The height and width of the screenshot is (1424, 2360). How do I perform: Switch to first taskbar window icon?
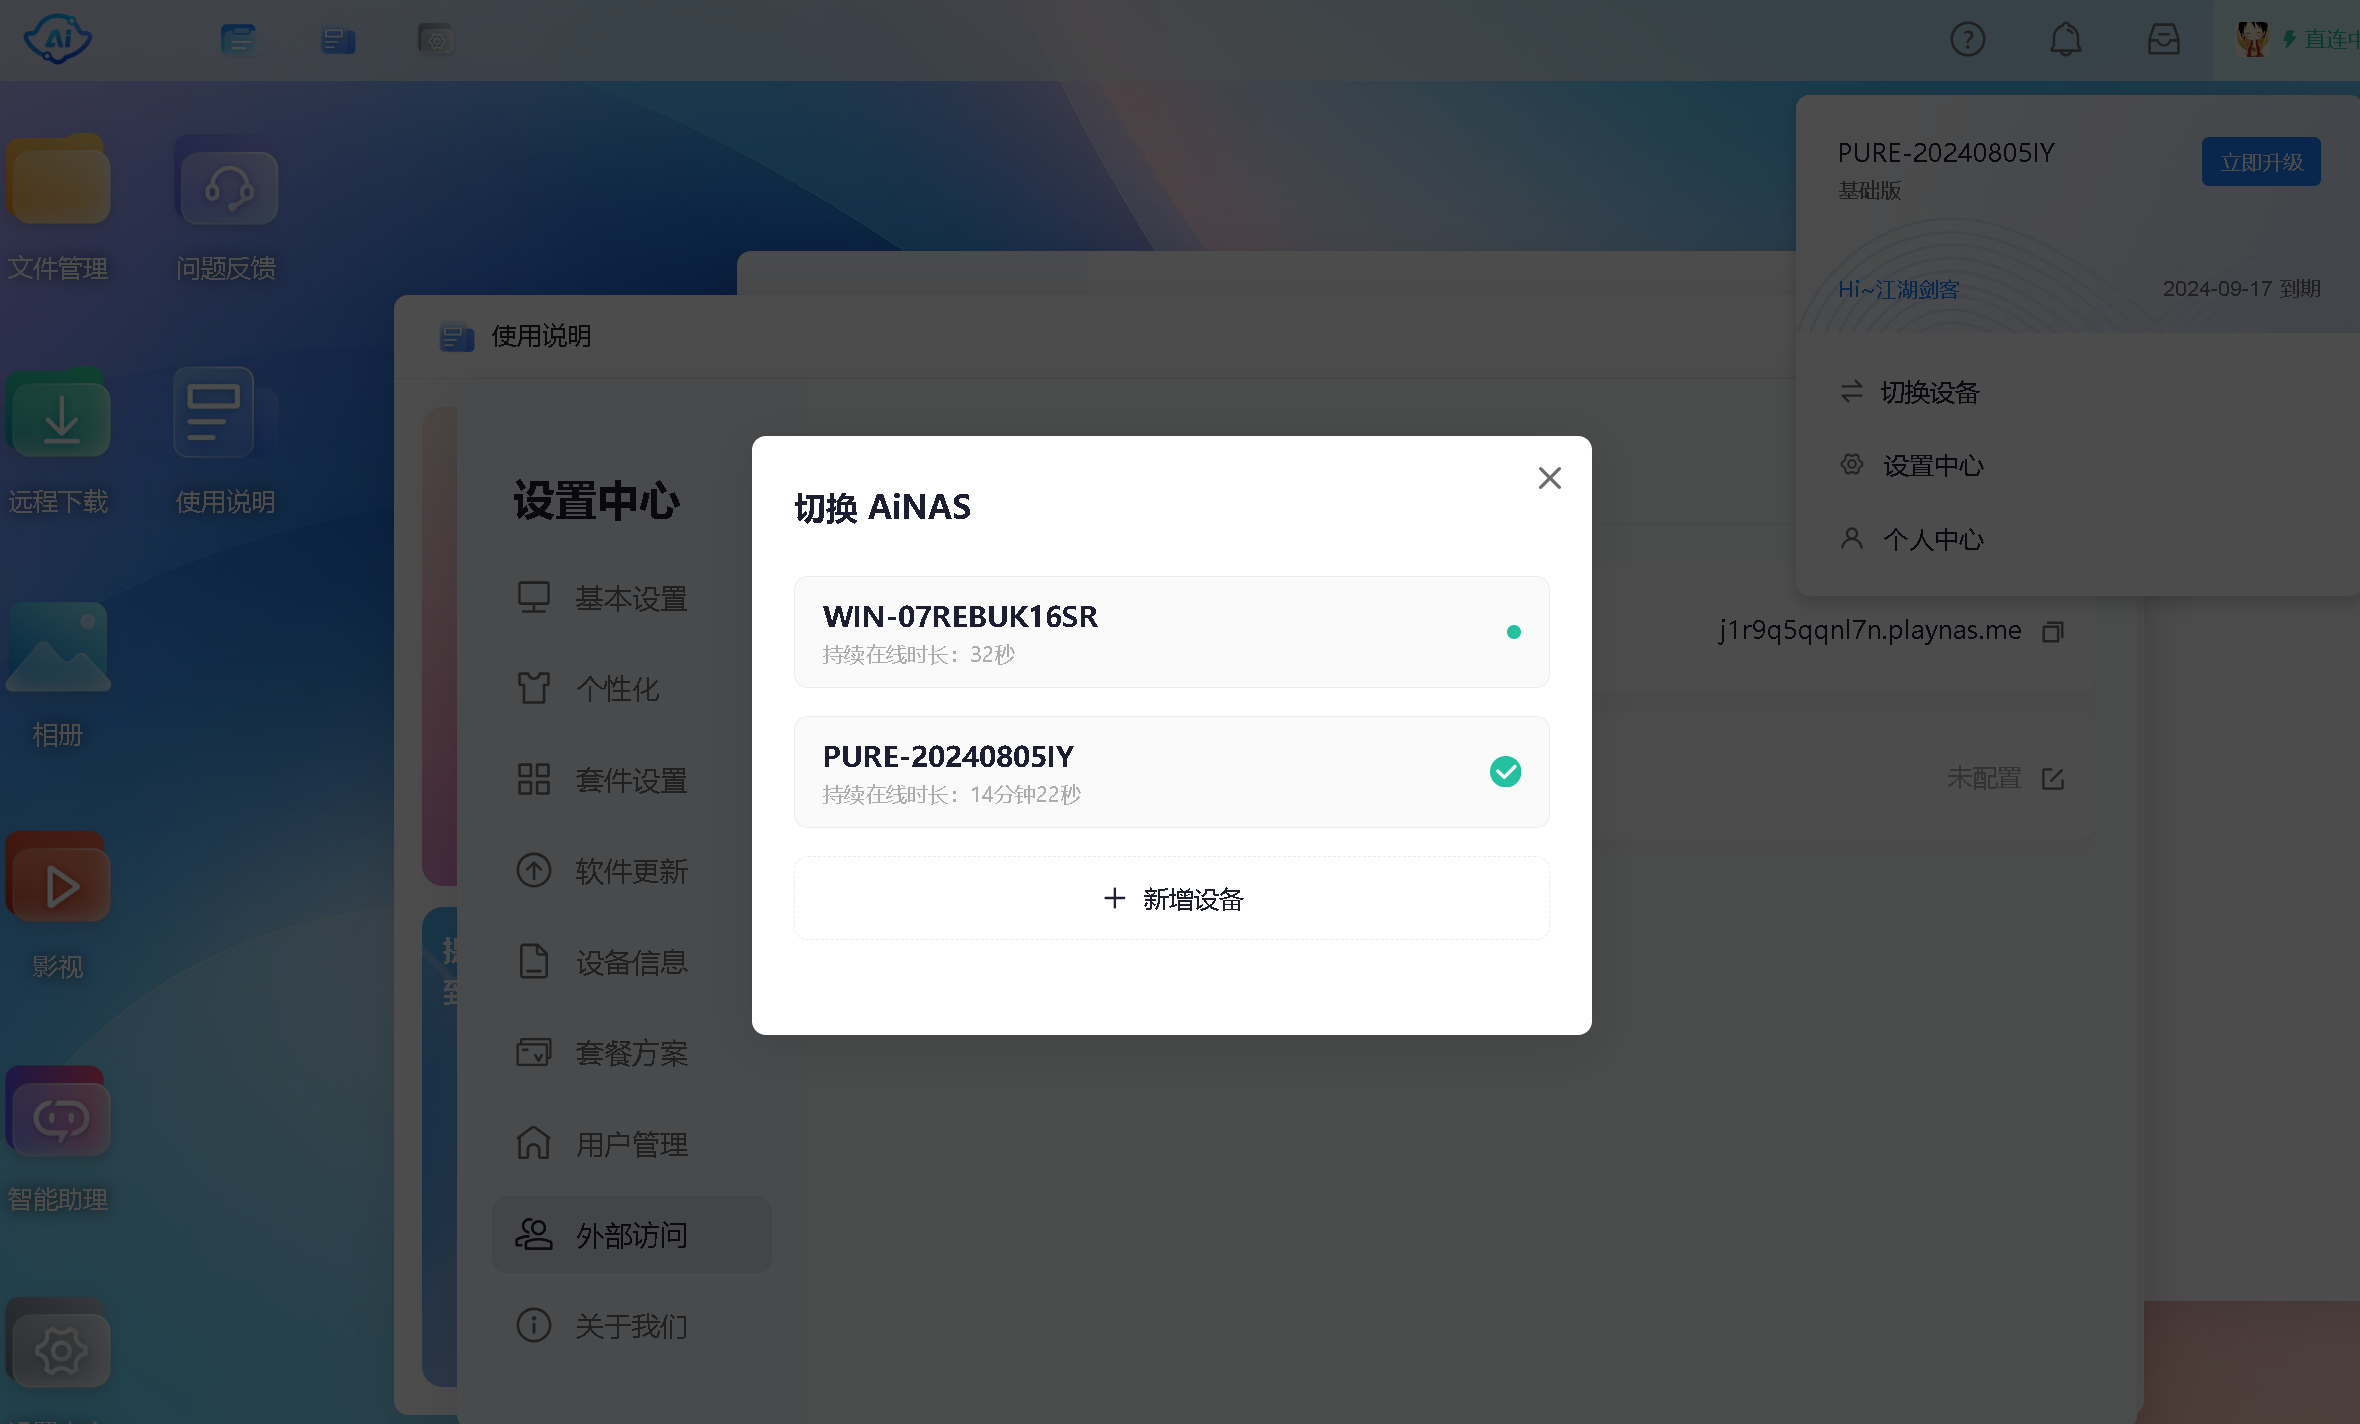point(238,40)
